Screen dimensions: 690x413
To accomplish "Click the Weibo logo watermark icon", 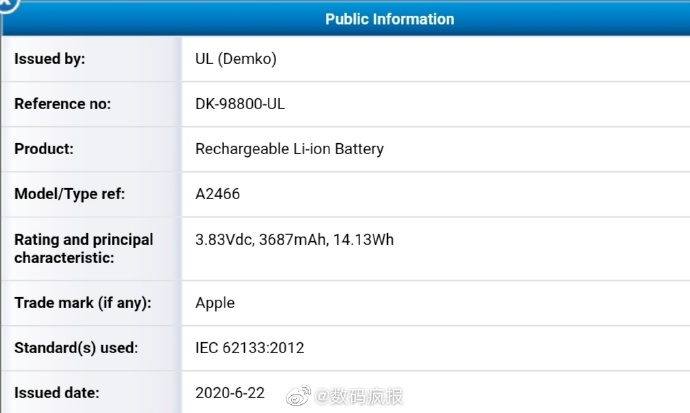I will coord(300,397).
